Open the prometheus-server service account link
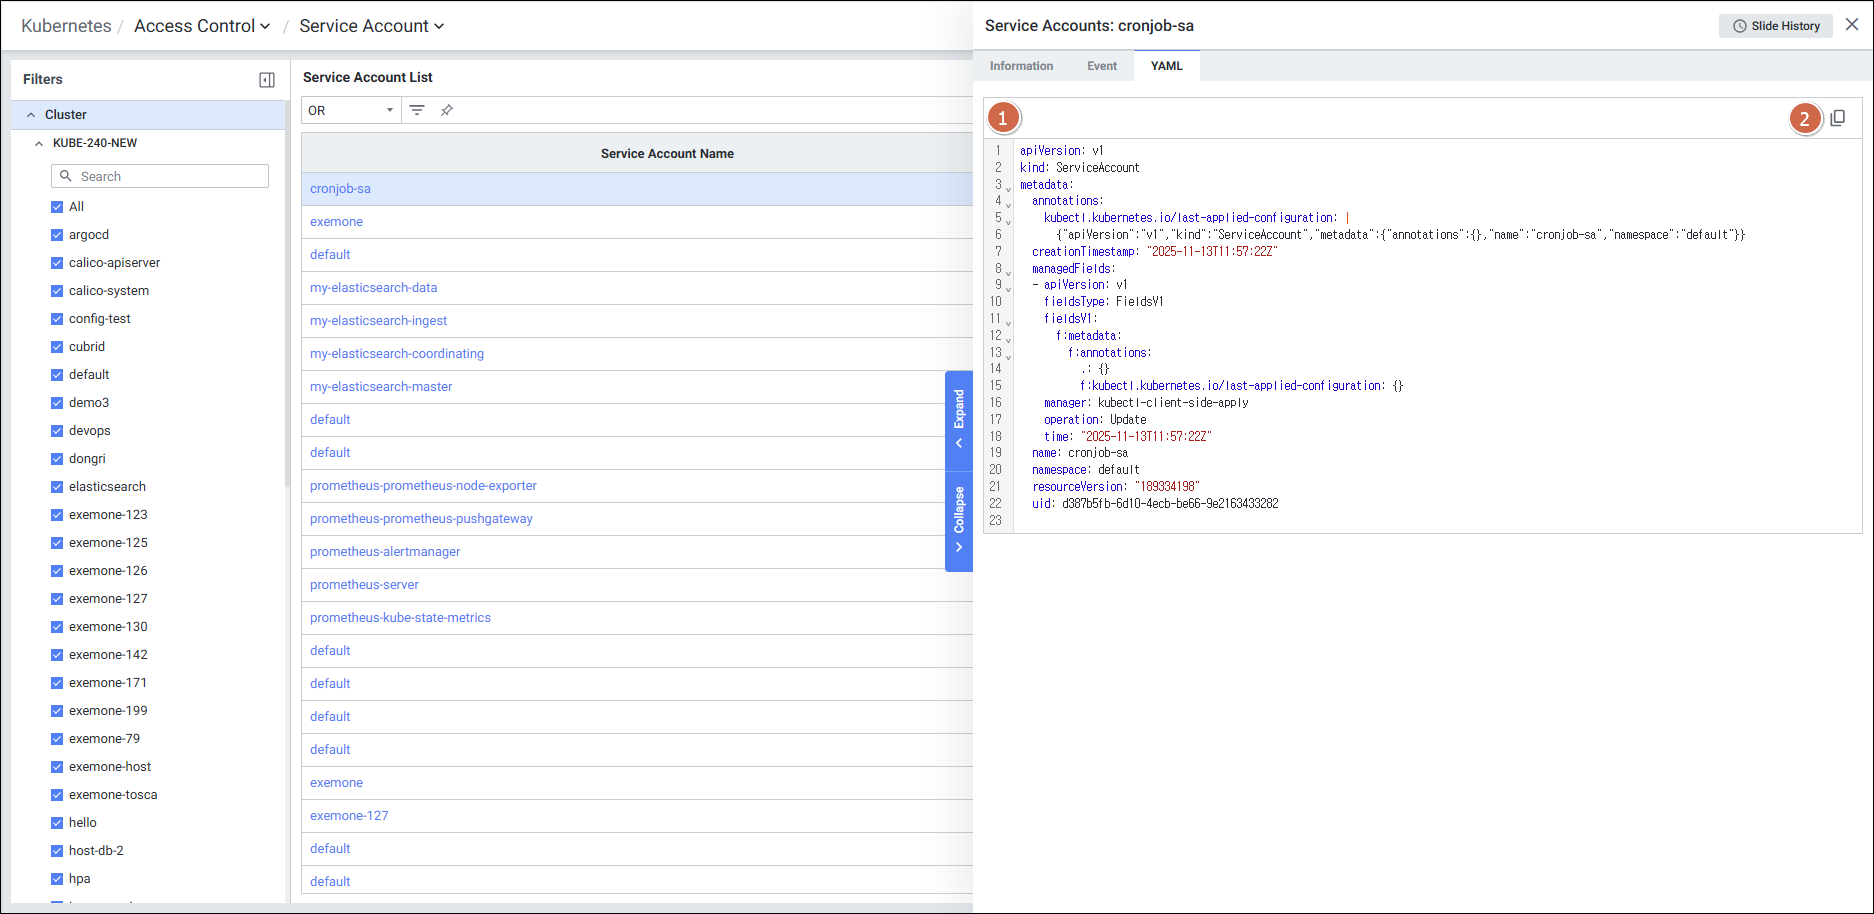1874x914 pixels. [x=364, y=585]
